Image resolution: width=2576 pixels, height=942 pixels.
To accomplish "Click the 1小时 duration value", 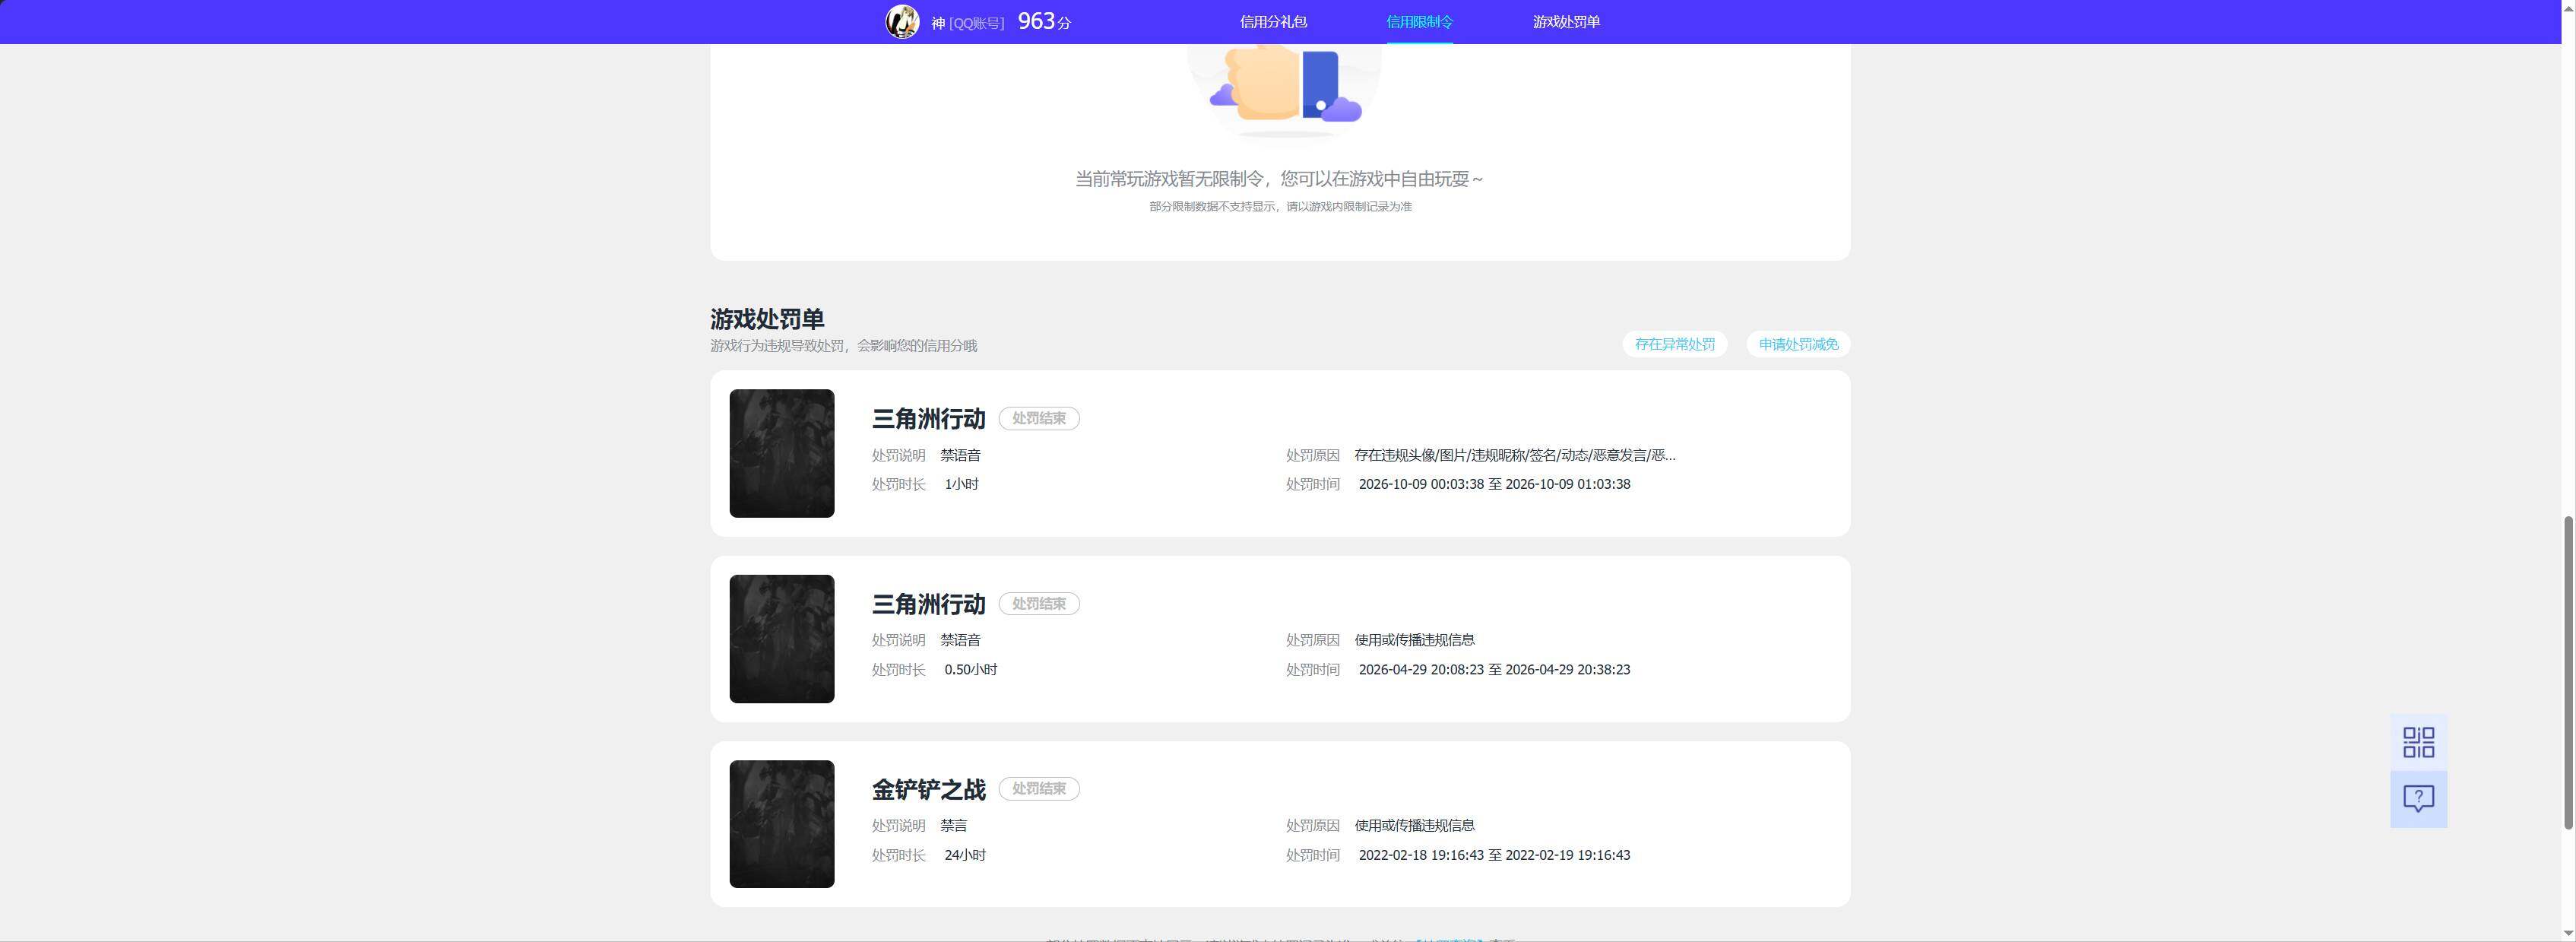I will point(961,484).
